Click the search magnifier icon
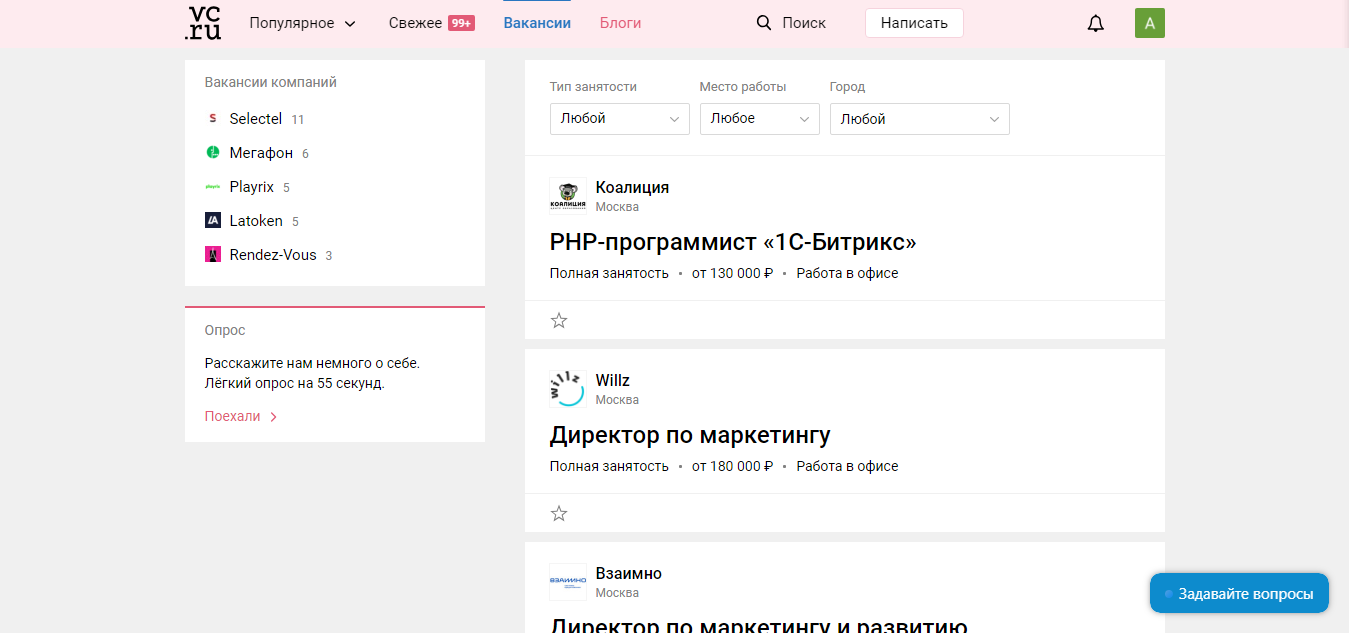 click(764, 21)
